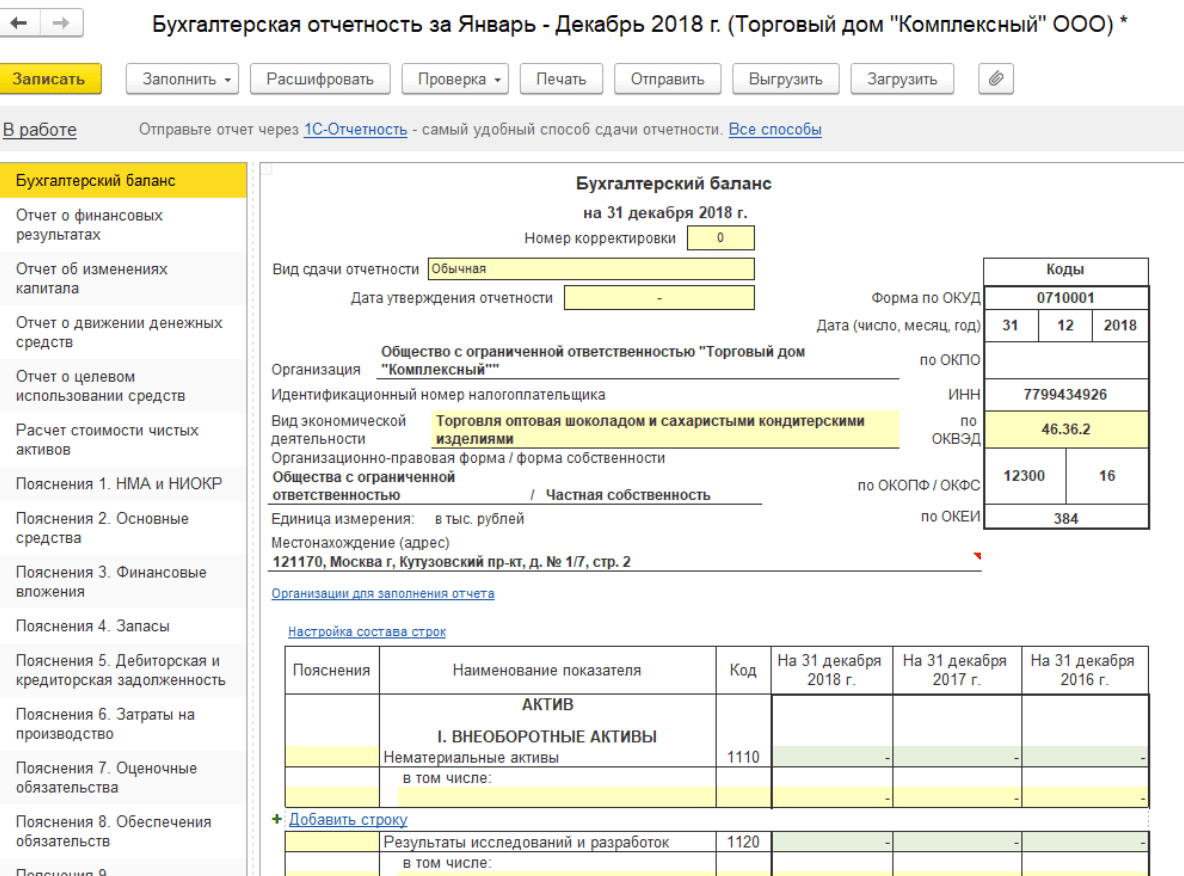Select Отчет о финансовых результатах section
Screen dimensions: 1184x876
(89, 225)
